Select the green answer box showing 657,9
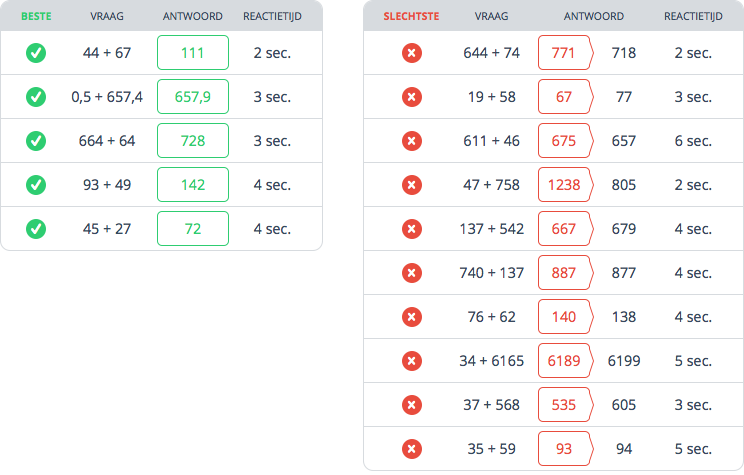Screen dimensions: 744x475 [193, 97]
